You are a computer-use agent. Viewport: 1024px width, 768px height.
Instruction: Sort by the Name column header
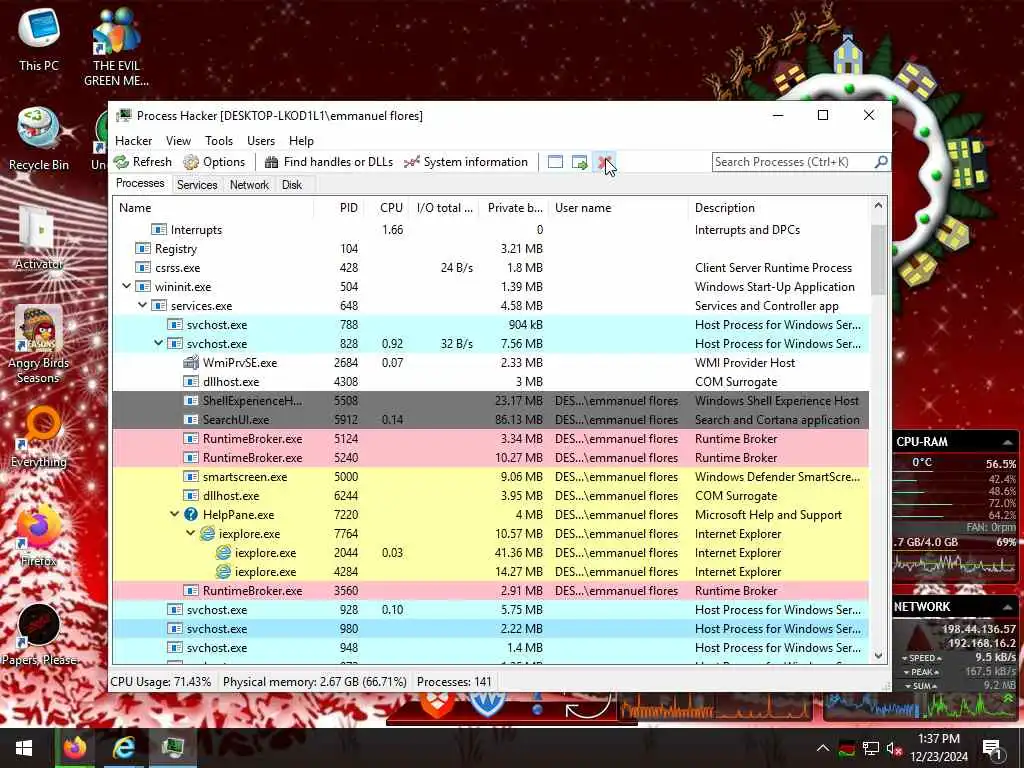pos(213,208)
